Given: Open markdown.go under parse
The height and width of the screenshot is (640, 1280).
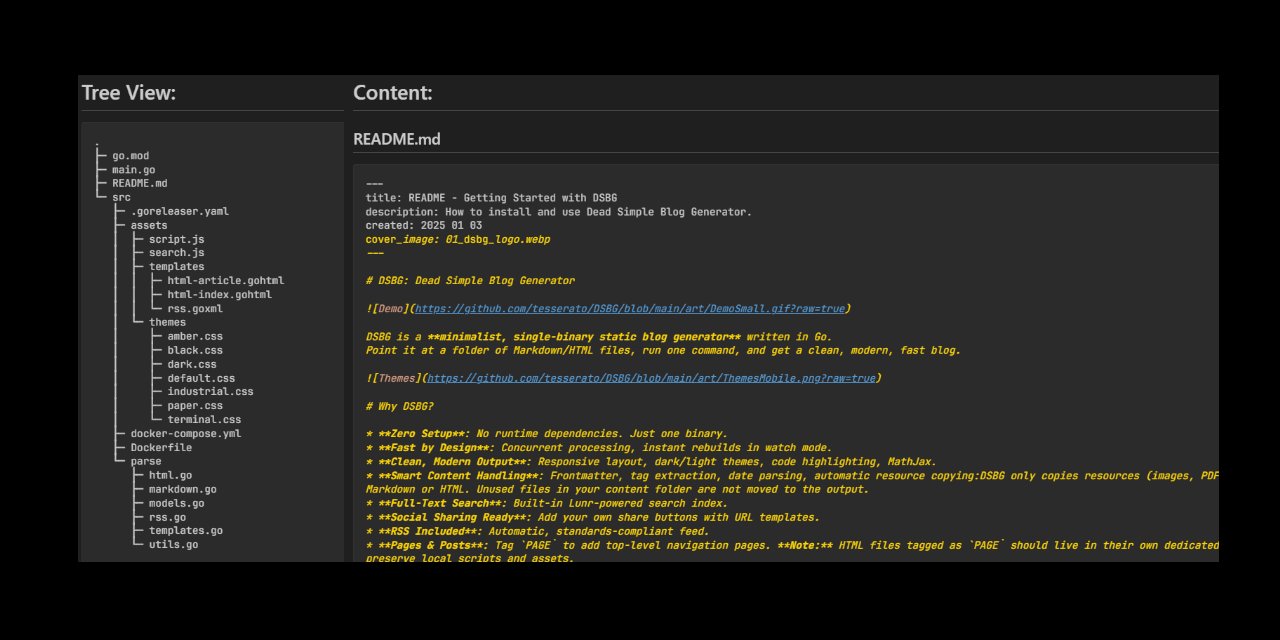Looking at the screenshot, I should click(183, 488).
